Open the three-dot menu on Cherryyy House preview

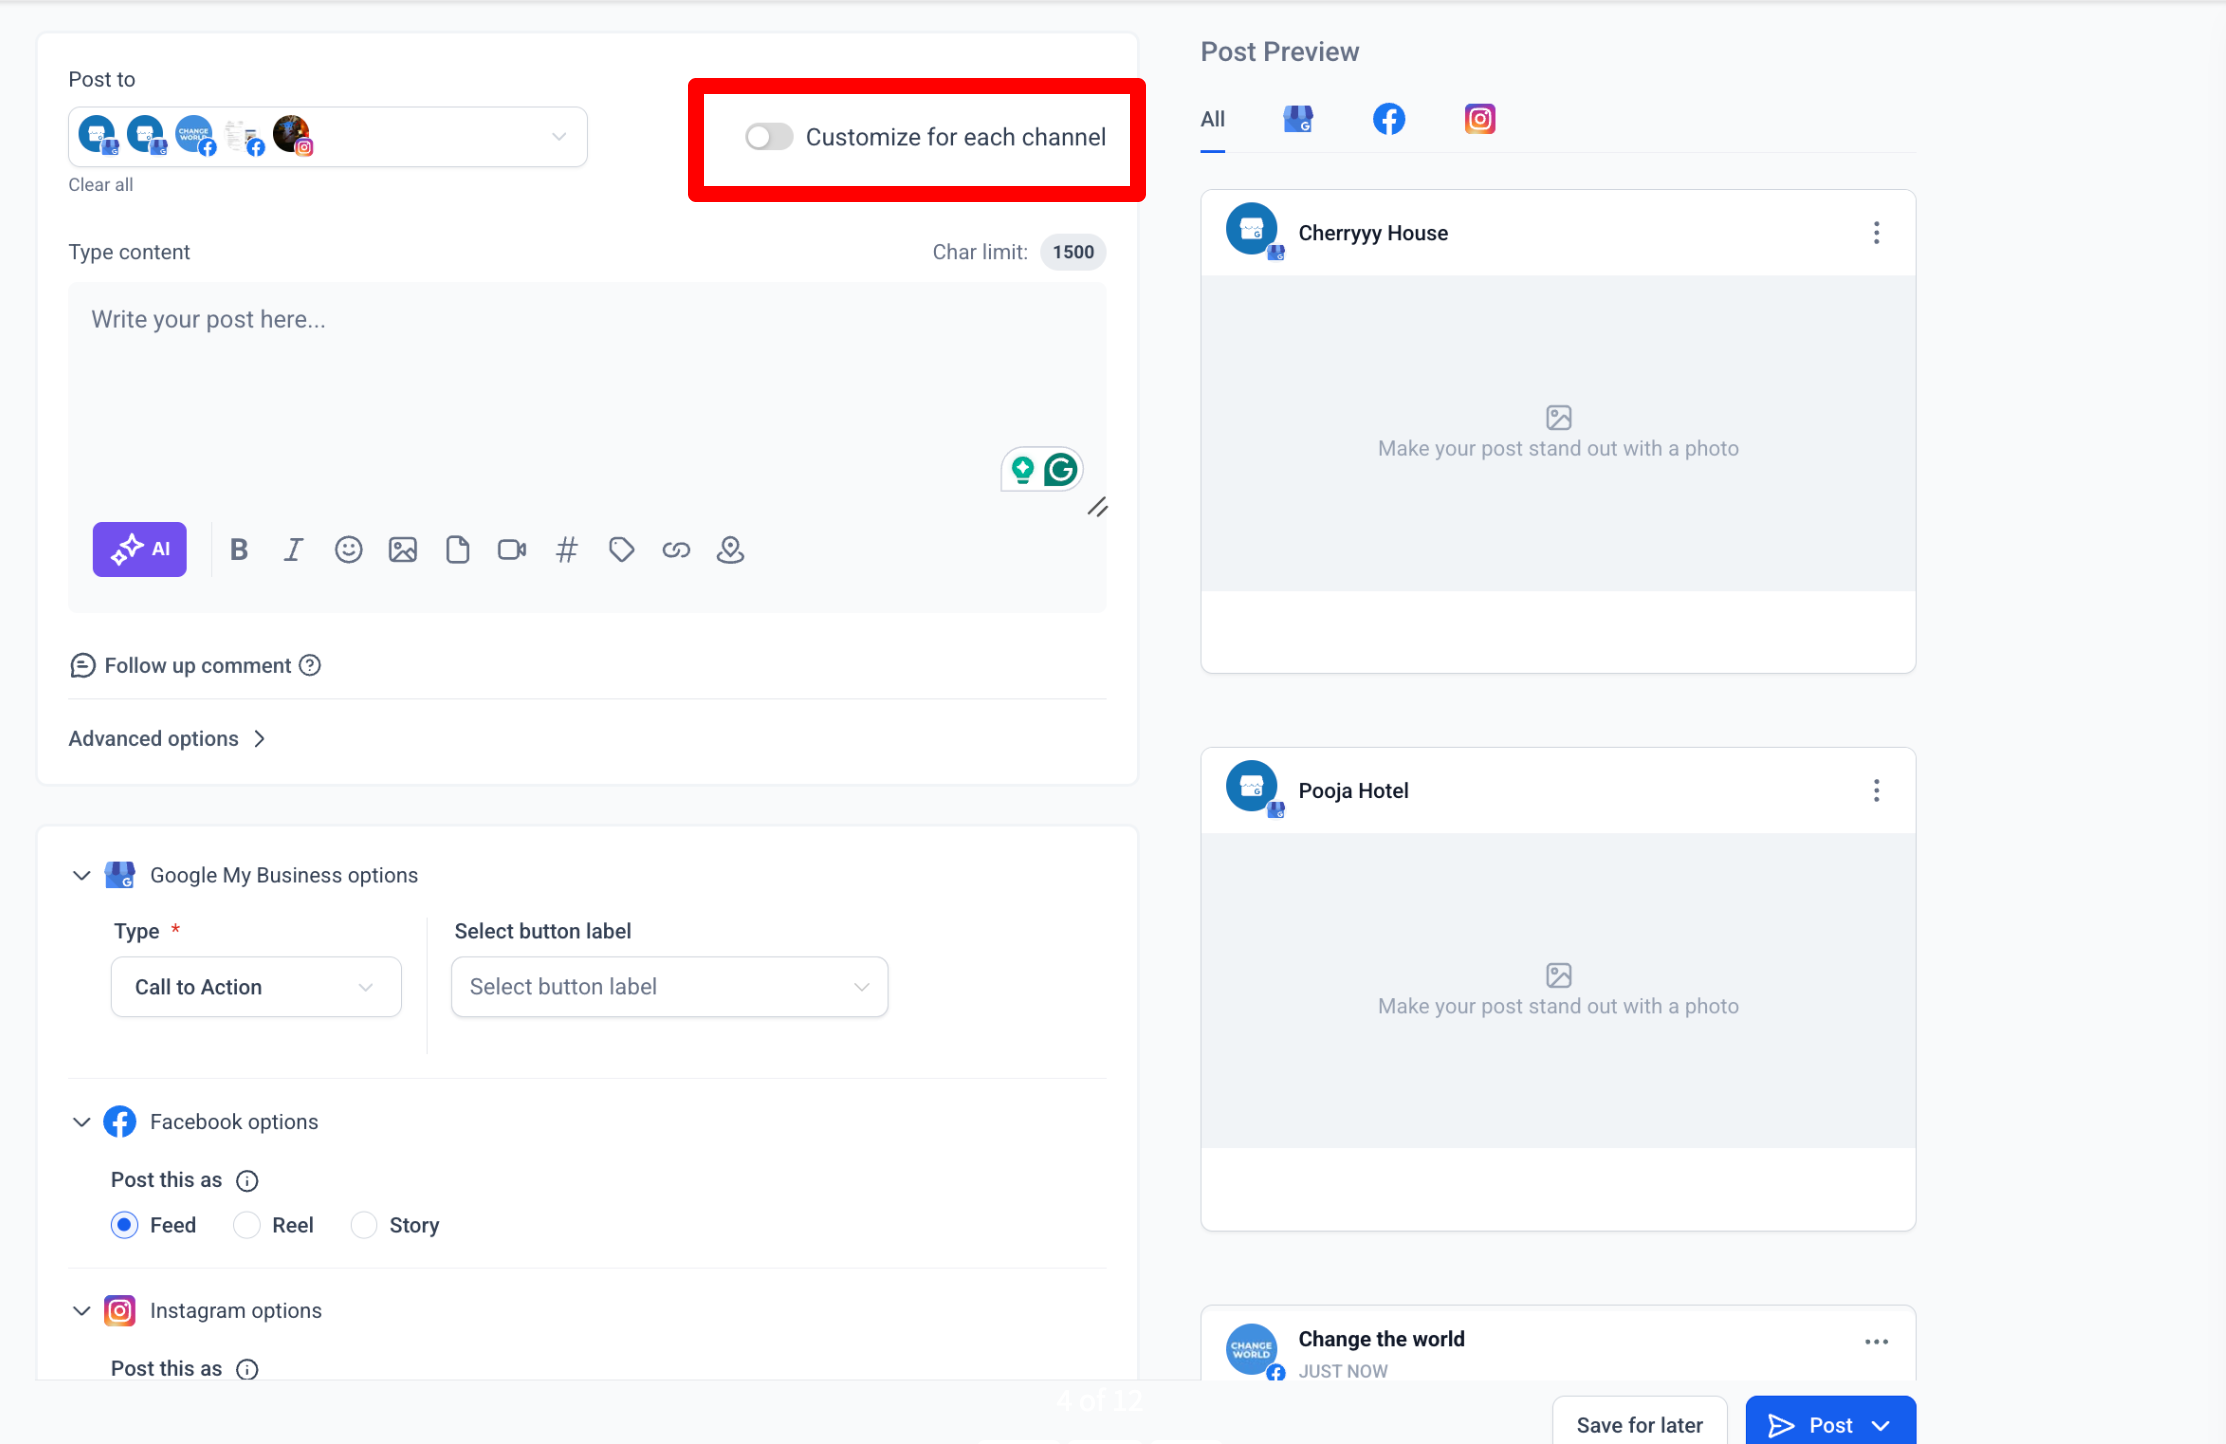pyautogui.click(x=1876, y=232)
